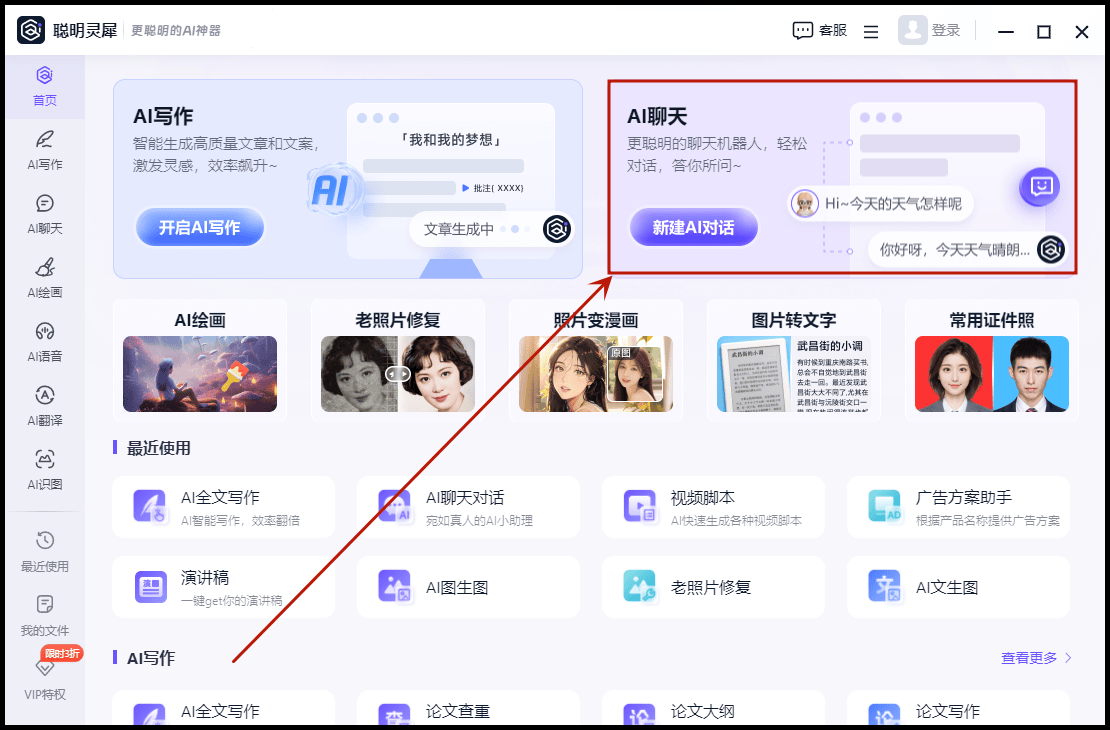
Task: Click the 开启AI写作 button
Action: click(199, 227)
